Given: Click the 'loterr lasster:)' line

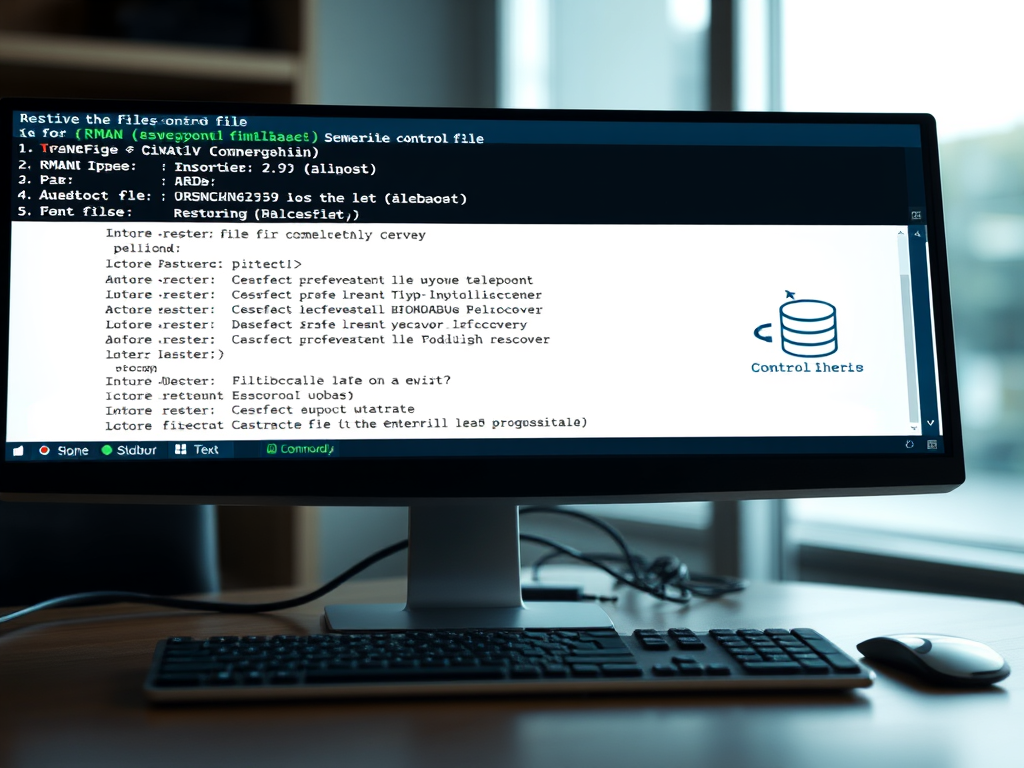Looking at the screenshot, I should (x=165, y=354).
